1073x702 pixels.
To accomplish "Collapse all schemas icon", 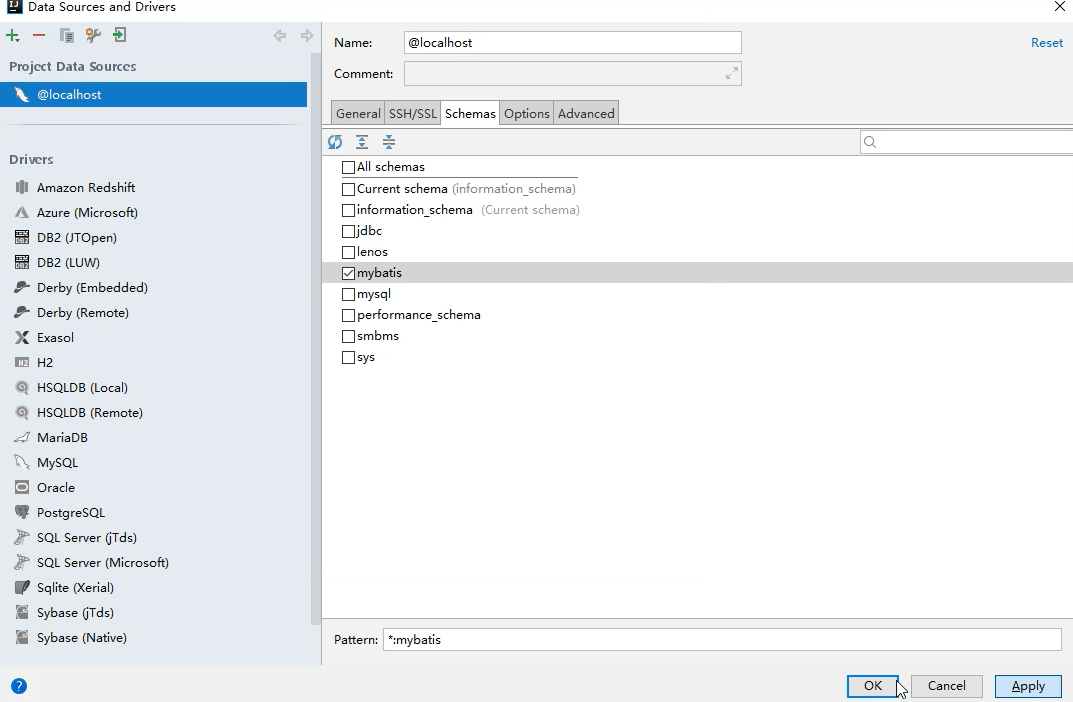I will pyautogui.click(x=389, y=142).
